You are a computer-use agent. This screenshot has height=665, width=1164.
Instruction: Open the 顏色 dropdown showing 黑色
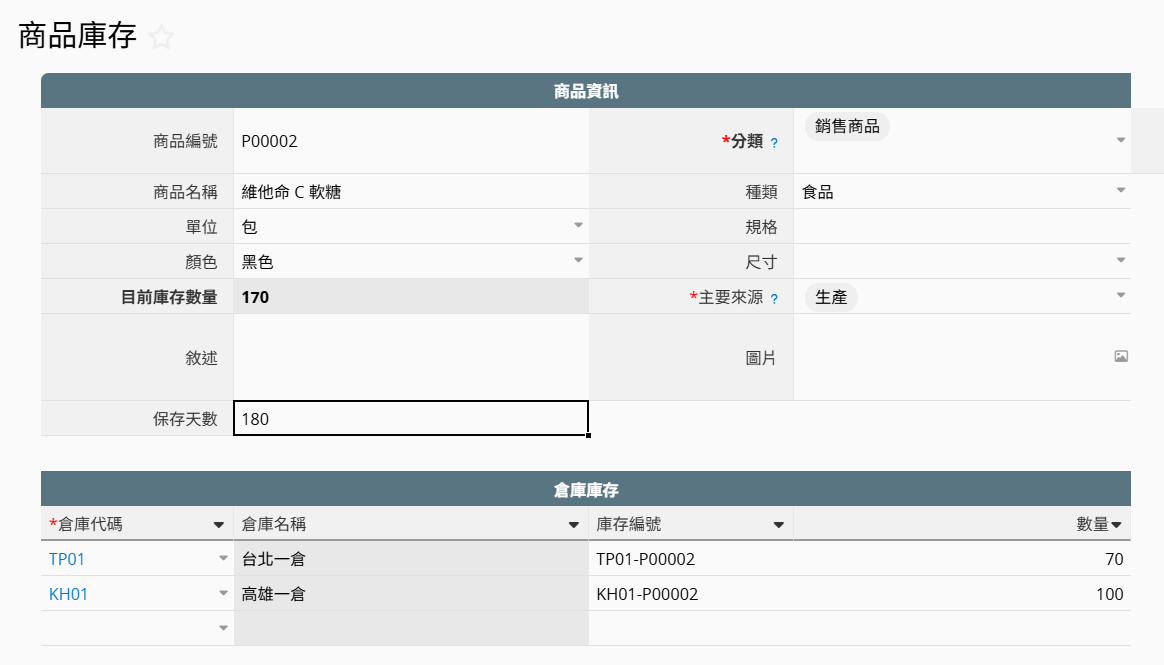pos(578,260)
